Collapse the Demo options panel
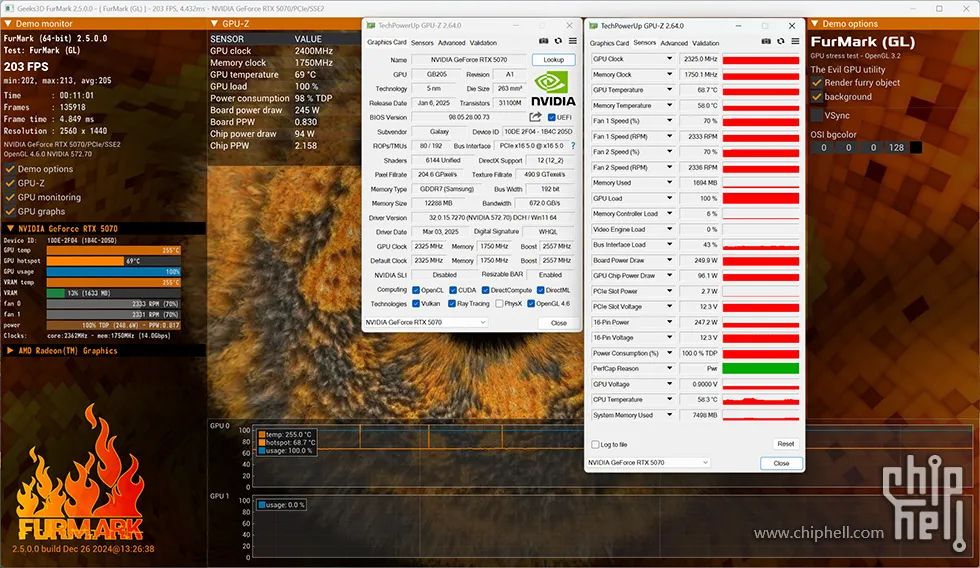 (814, 23)
